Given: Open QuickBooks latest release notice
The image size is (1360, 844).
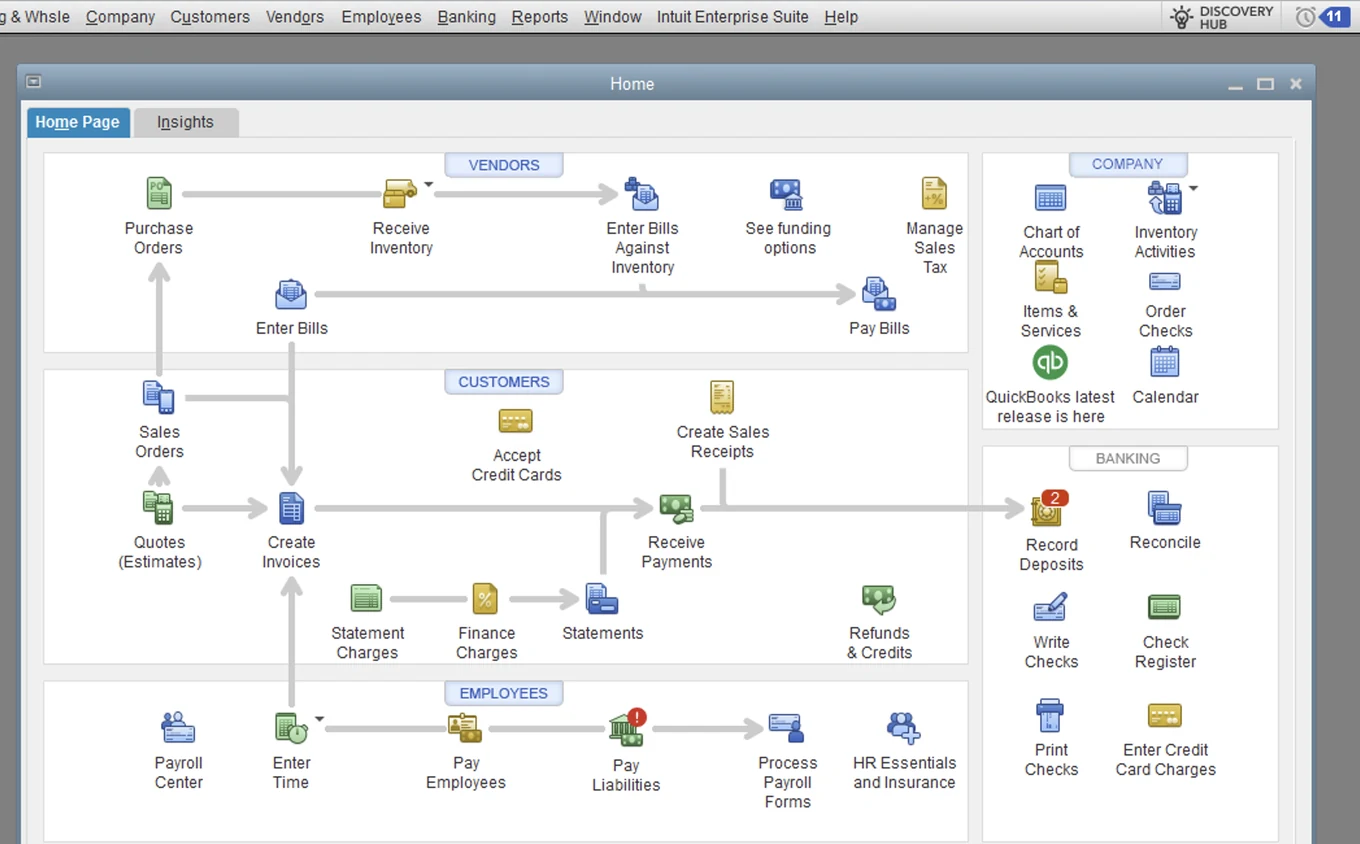Looking at the screenshot, I should click(x=1050, y=362).
